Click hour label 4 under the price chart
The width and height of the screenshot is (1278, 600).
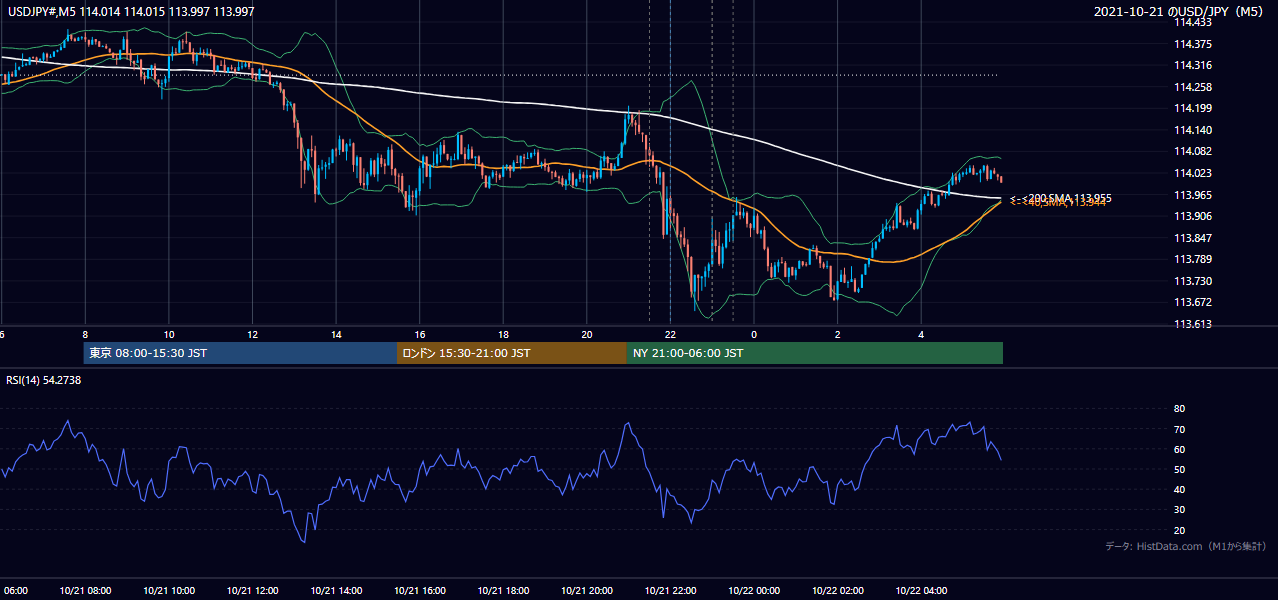pos(921,334)
